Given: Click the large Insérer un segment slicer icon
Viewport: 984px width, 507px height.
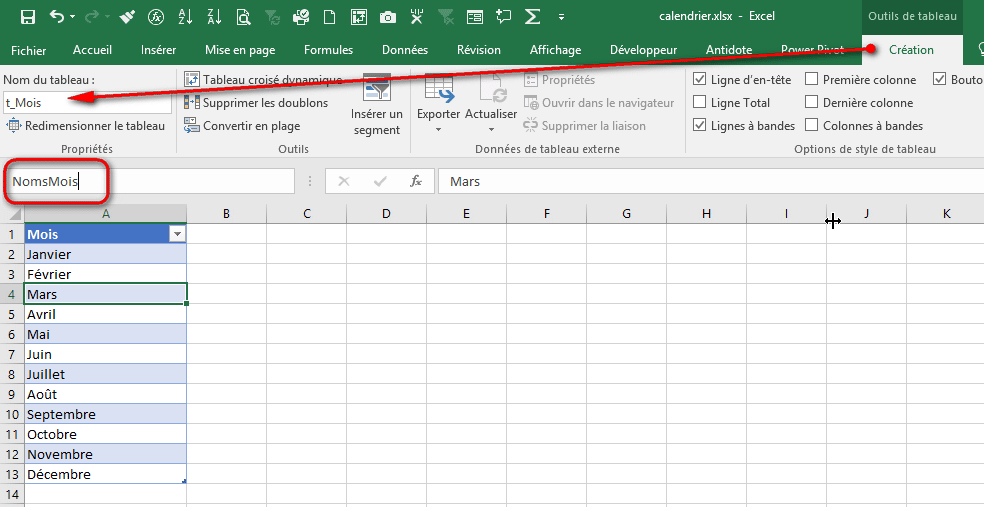Looking at the screenshot, I should point(377,90).
